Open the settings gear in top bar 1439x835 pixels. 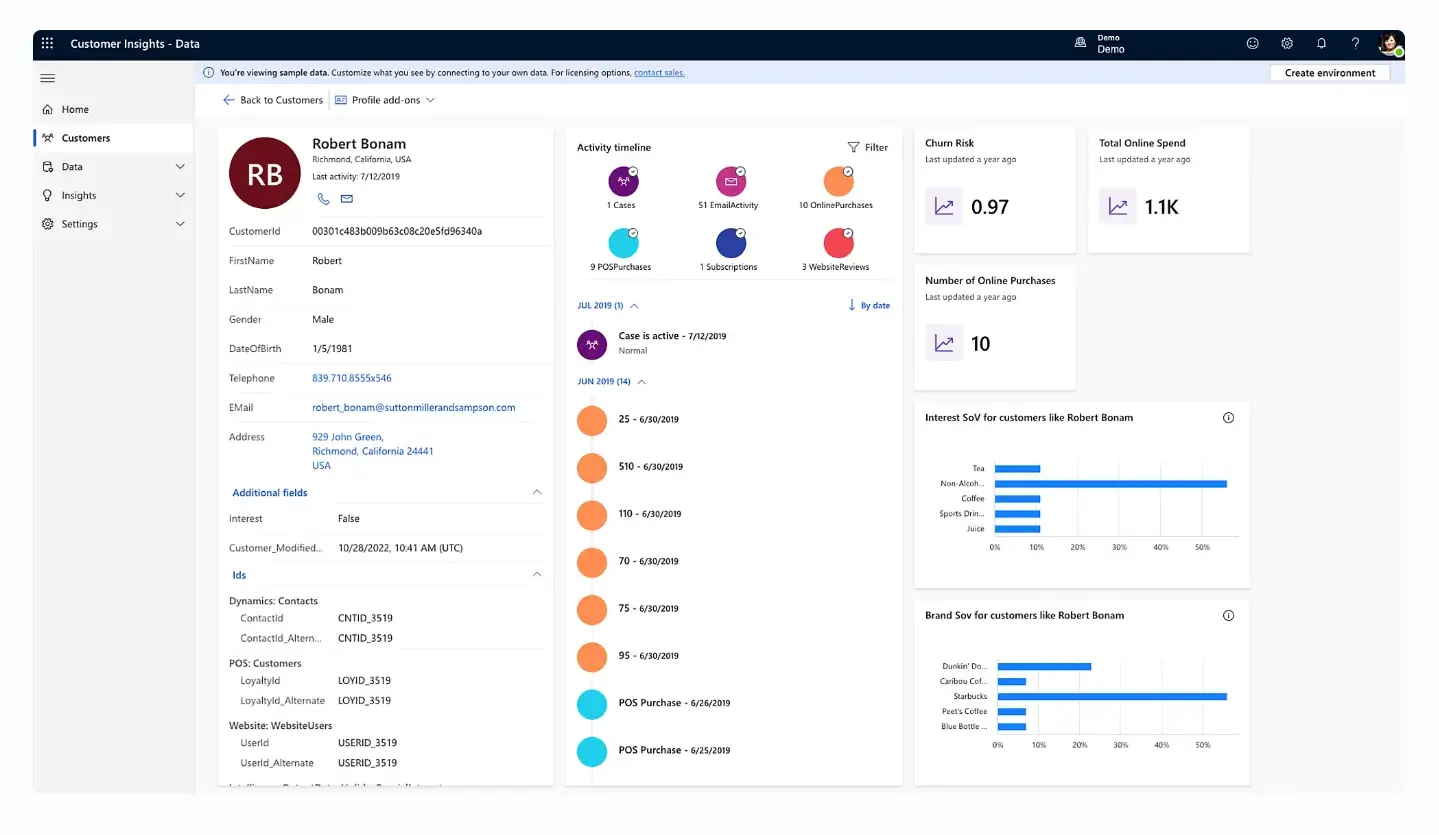coord(1287,44)
